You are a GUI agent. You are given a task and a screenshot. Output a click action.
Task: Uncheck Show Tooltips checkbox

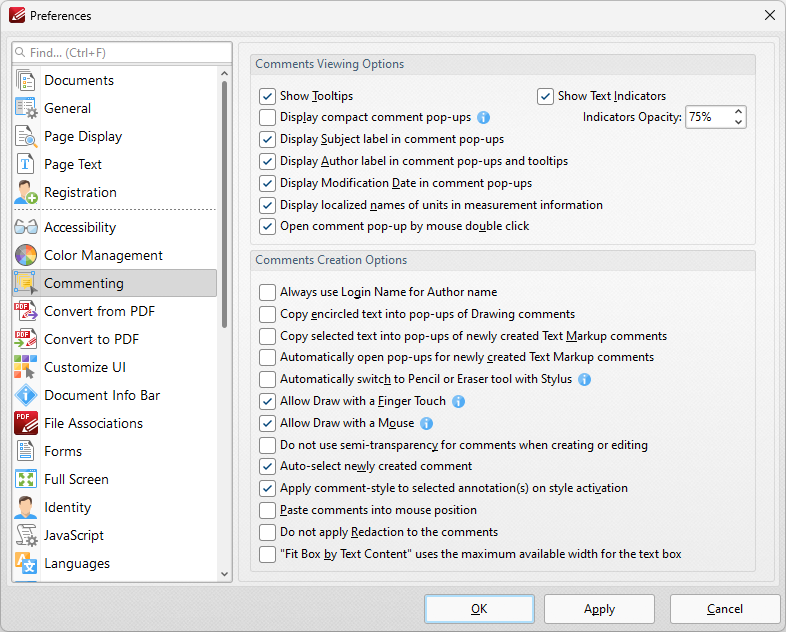267,96
